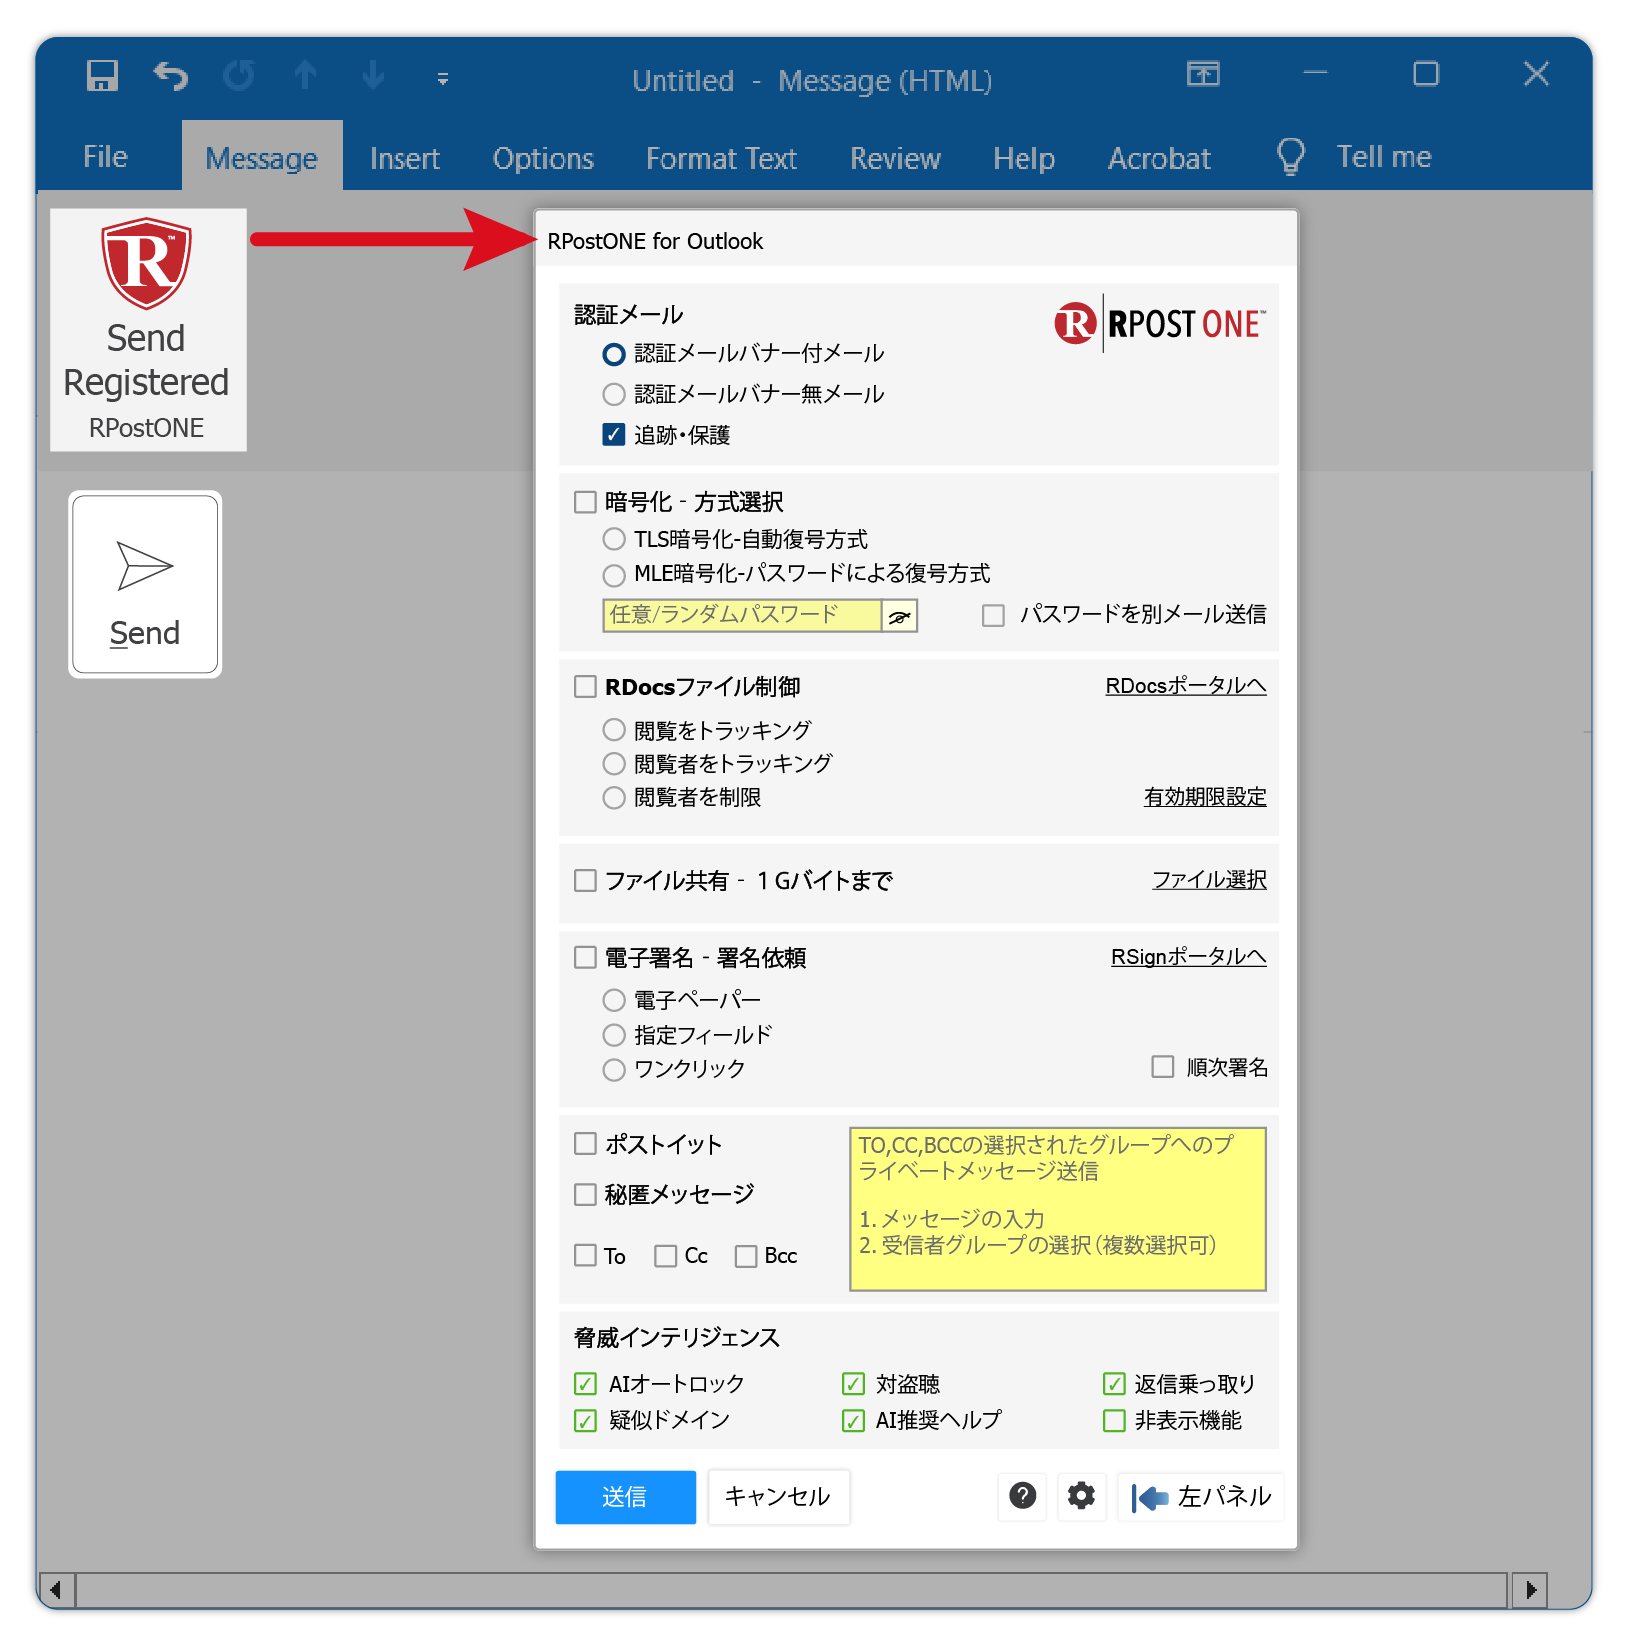Click the キャンセル cancel button
This screenshot has height=1639, width=1629.
click(x=778, y=1497)
